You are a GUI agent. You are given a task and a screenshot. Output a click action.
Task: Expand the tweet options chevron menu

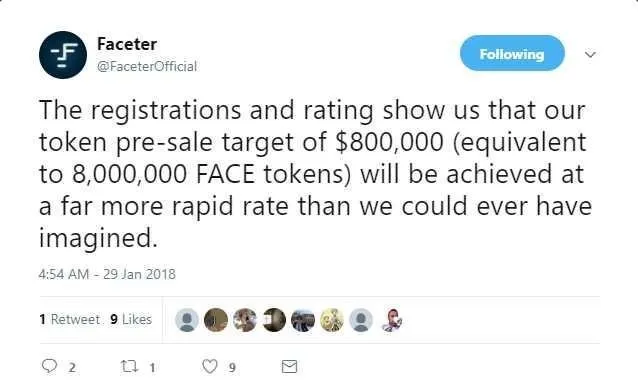590,54
